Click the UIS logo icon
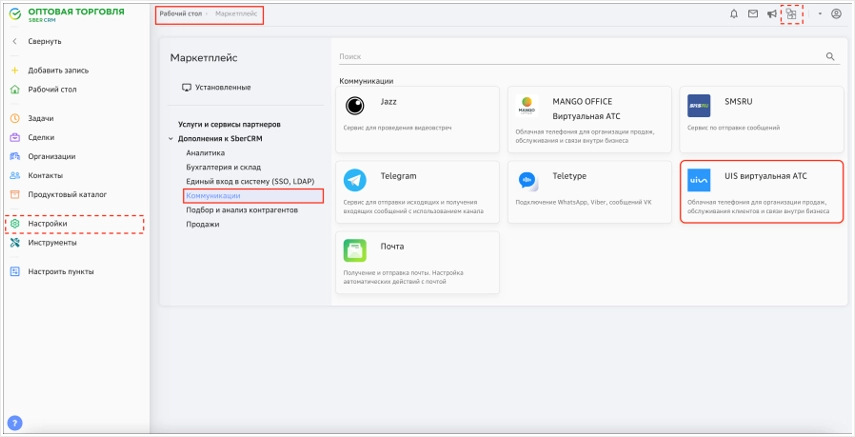Screen dimensions: 855x437 coord(699,179)
